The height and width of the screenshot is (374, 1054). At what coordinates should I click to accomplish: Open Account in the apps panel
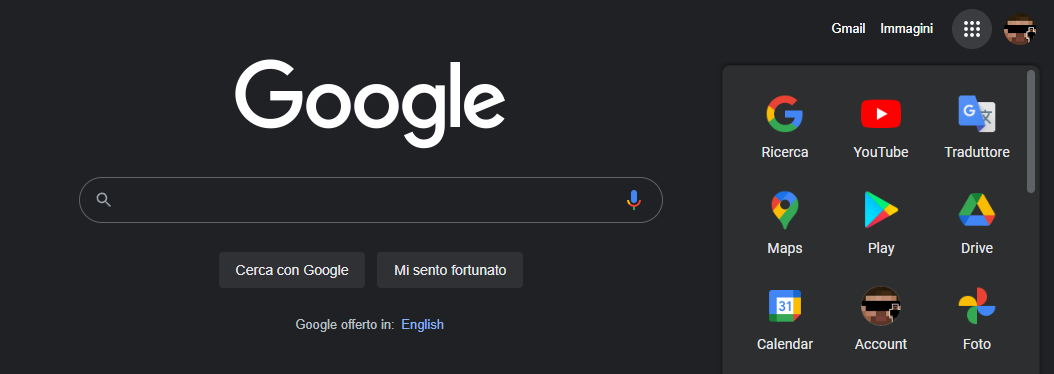tap(881, 320)
